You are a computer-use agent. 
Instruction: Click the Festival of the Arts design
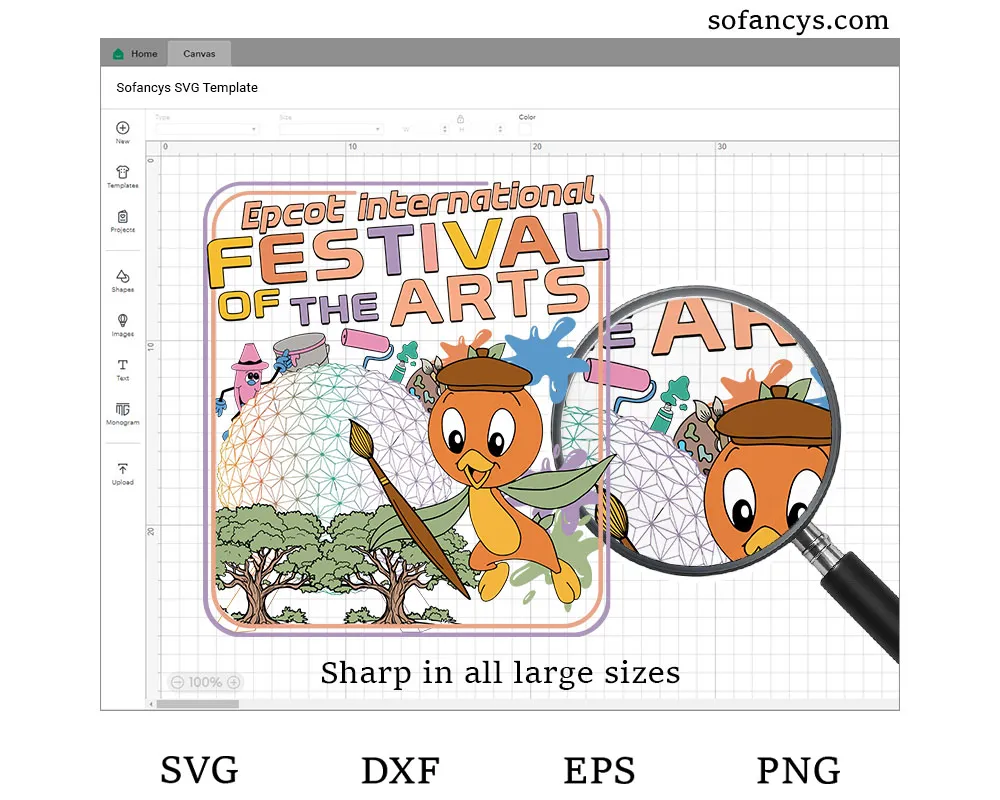408,408
